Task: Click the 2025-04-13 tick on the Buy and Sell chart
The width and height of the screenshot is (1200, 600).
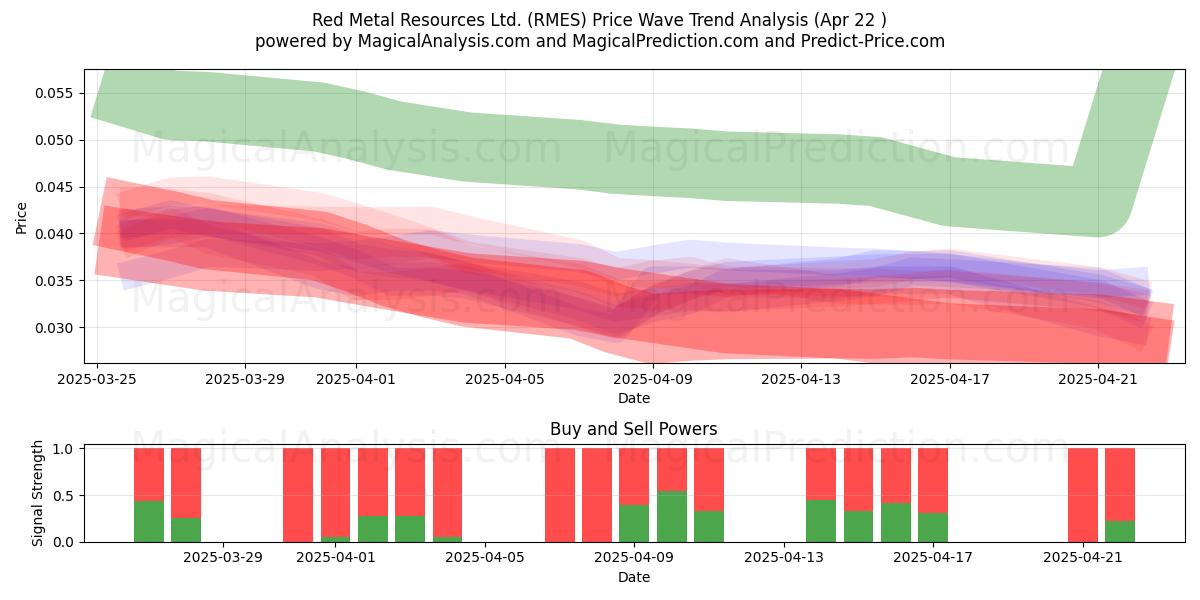Action: click(784, 558)
